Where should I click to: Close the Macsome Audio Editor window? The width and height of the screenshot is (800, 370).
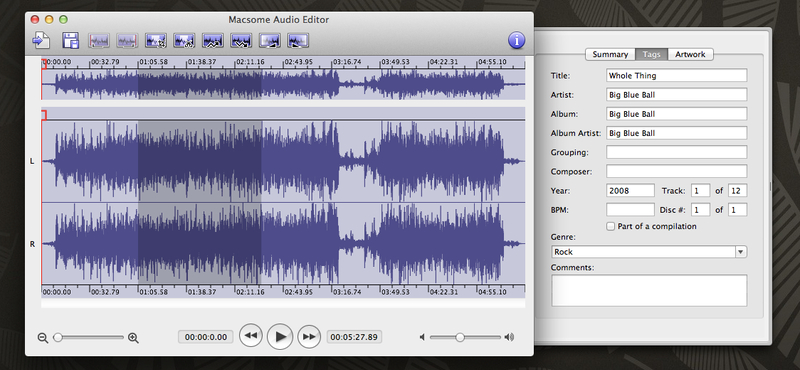(35, 19)
